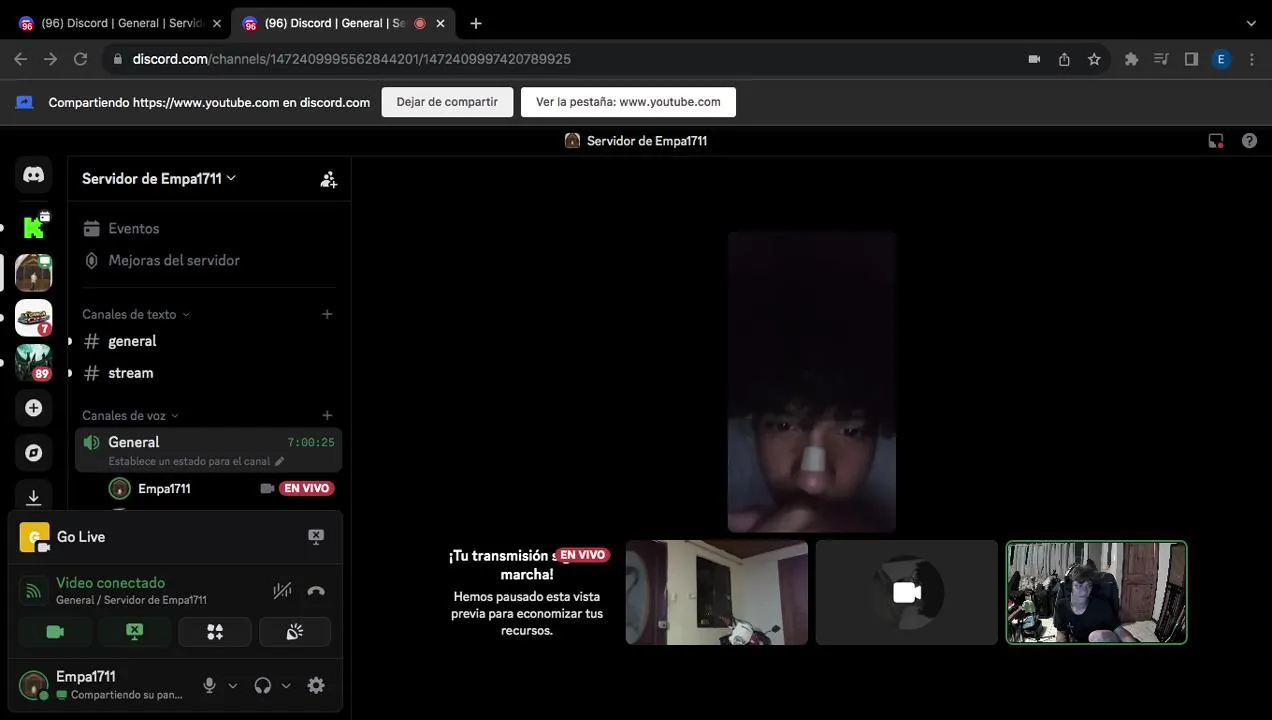Screen dimensions: 1272x720
Task: Click the discord.com address bar
Action: pyautogui.click(x=351, y=59)
